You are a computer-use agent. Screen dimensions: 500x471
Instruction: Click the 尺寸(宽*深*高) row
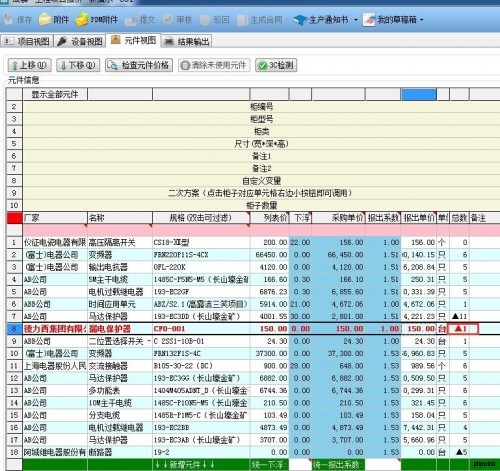click(x=261, y=144)
